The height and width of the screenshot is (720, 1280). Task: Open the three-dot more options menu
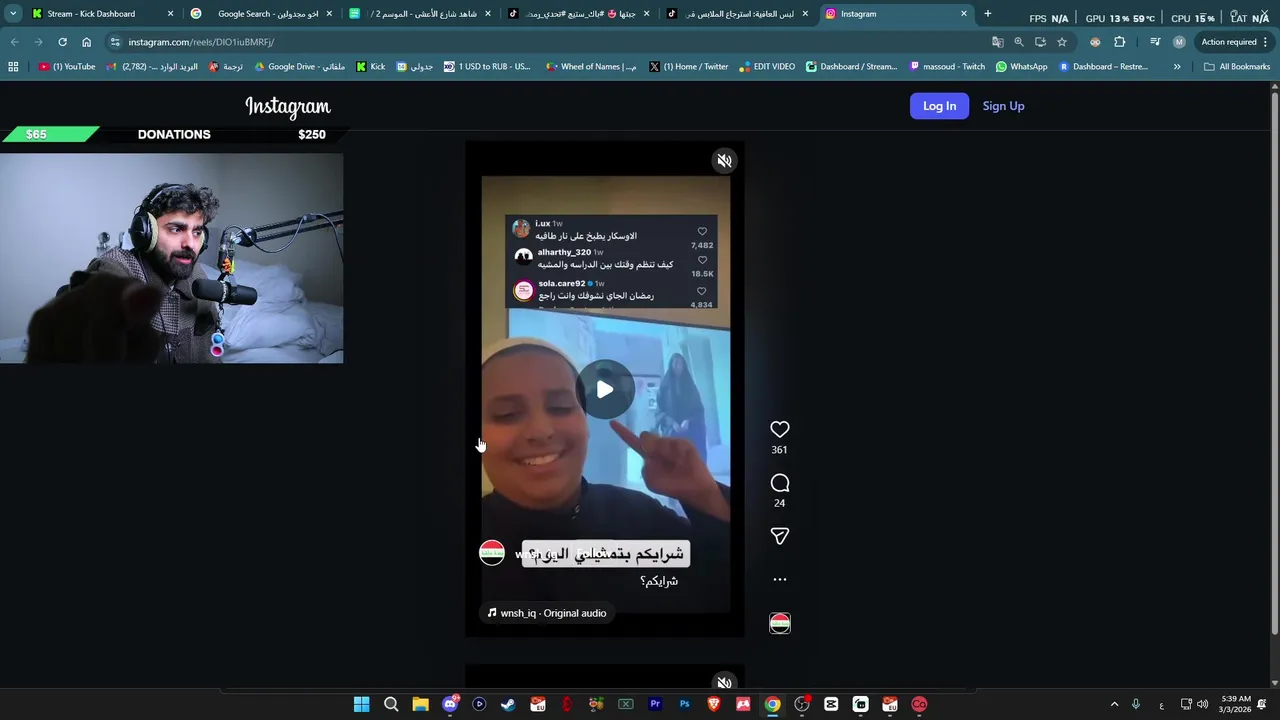(x=779, y=579)
